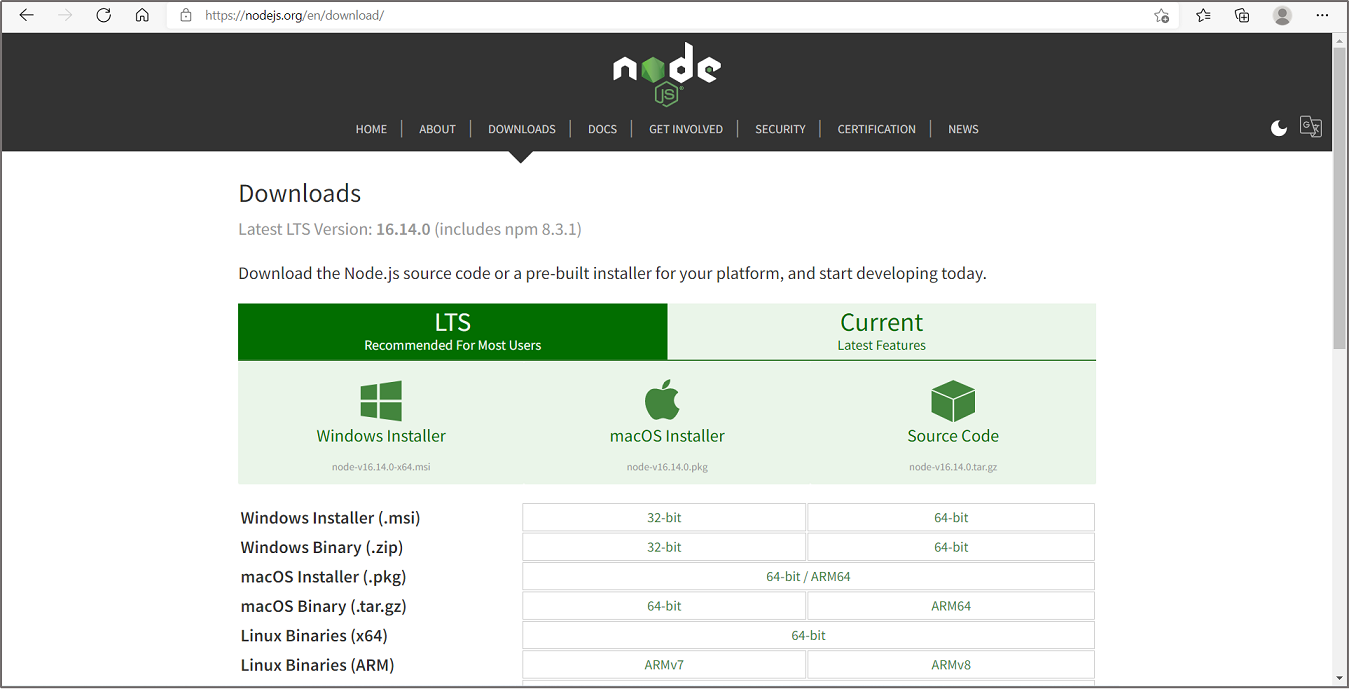The width and height of the screenshot is (1349, 689).
Task: Download Windows Installer (.msi) 32-bit
Action: [x=664, y=518]
